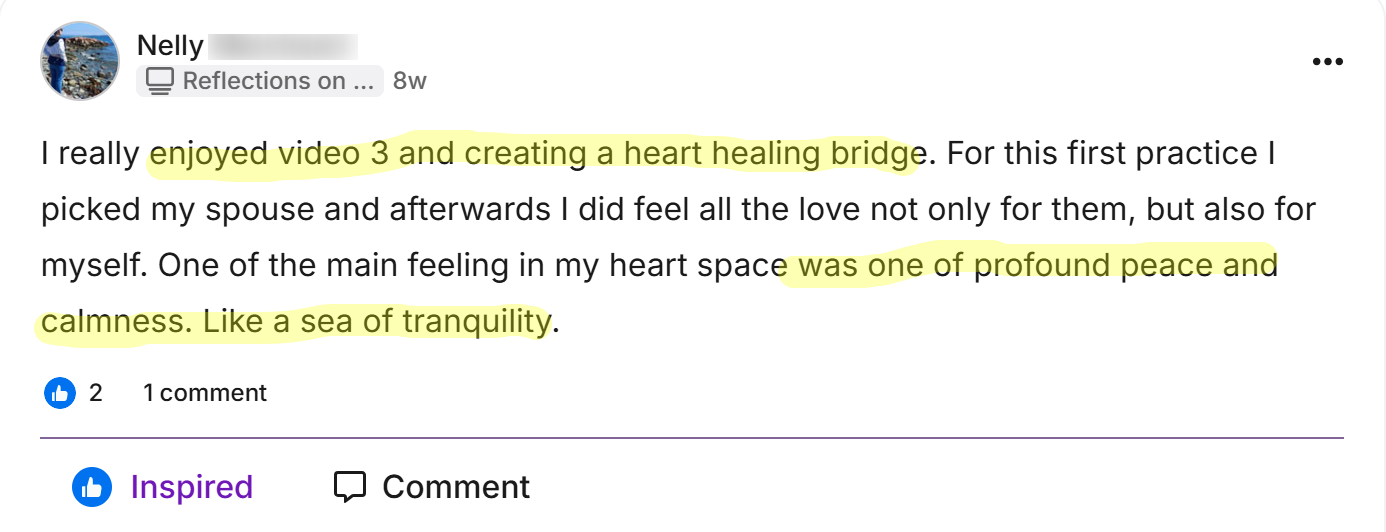Click the 8w post timestamp
1386x532 pixels.
coord(410,81)
